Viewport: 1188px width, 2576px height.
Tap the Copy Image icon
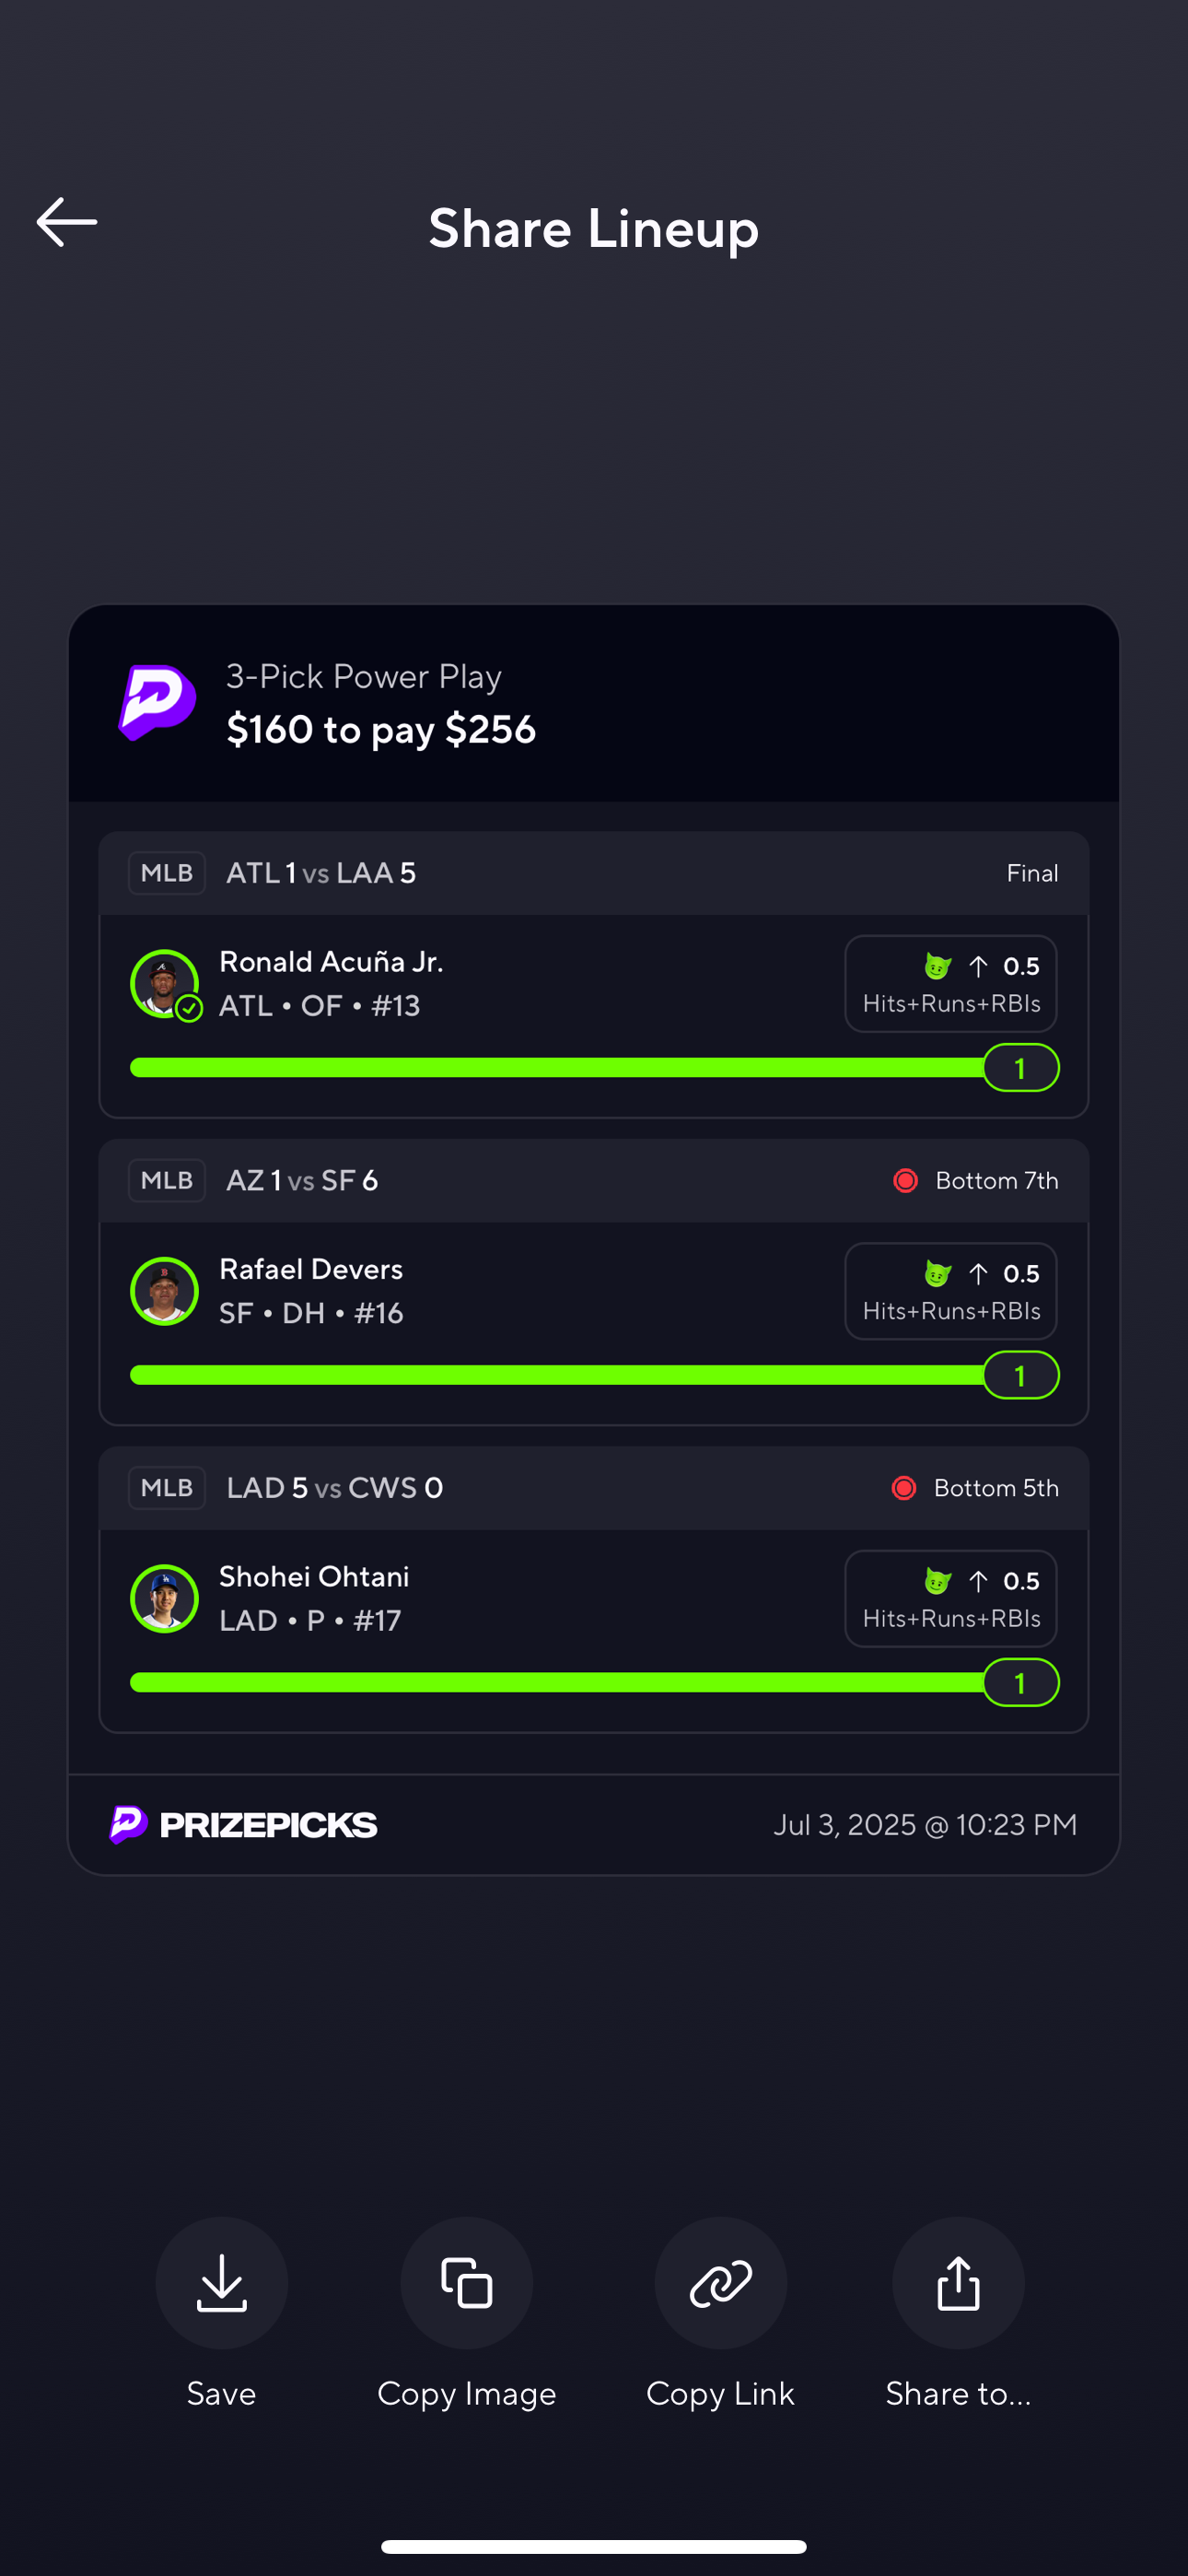coord(466,2283)
